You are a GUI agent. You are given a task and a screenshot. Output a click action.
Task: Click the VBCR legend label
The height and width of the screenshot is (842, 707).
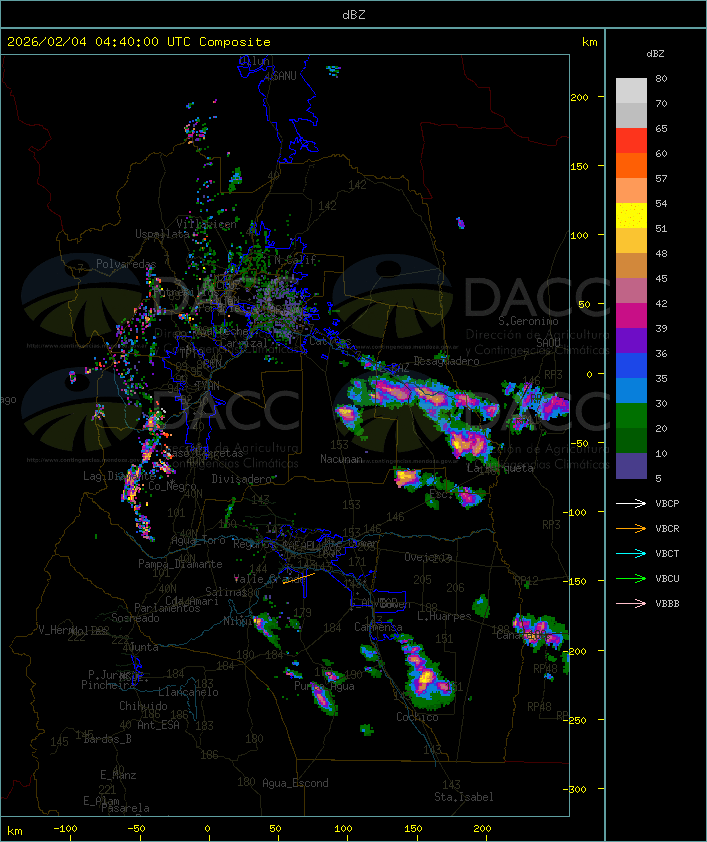pyautogui.click(x=667, y=528)
